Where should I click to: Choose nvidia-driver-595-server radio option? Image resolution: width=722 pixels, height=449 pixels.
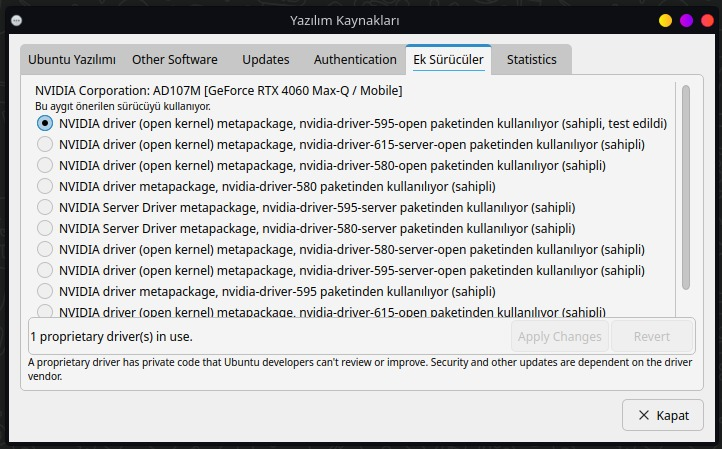(x=45, y=207)
